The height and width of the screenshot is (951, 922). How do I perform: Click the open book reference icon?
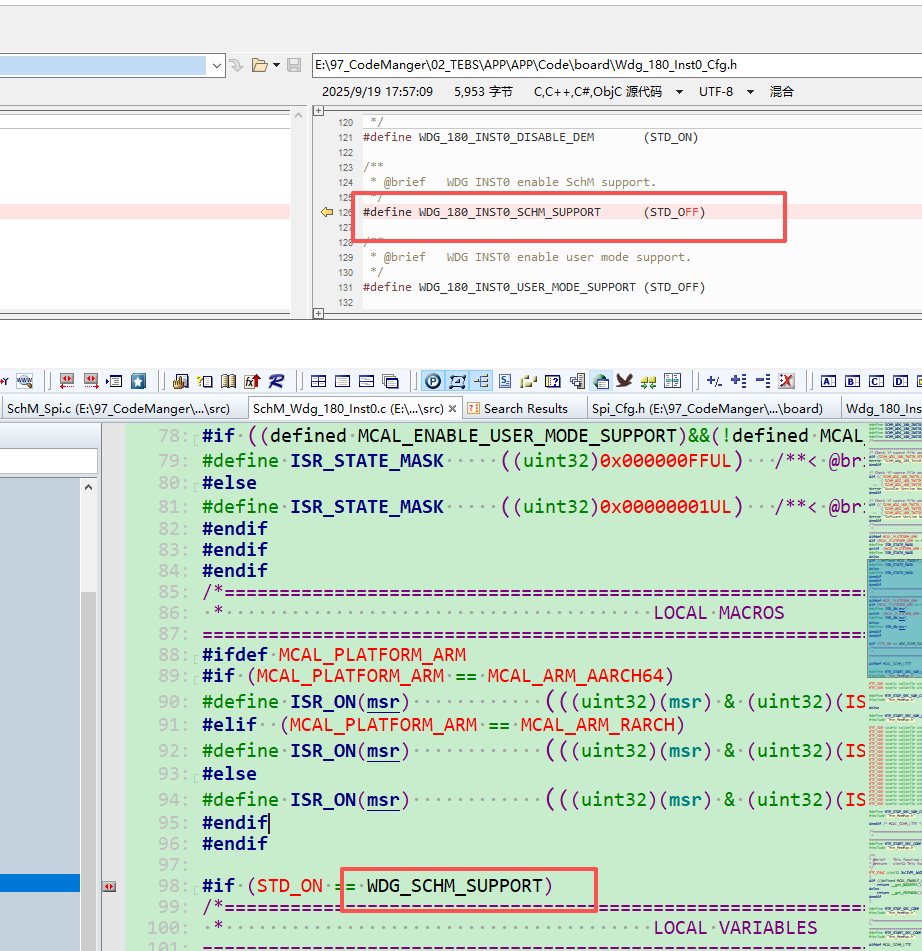228,381
